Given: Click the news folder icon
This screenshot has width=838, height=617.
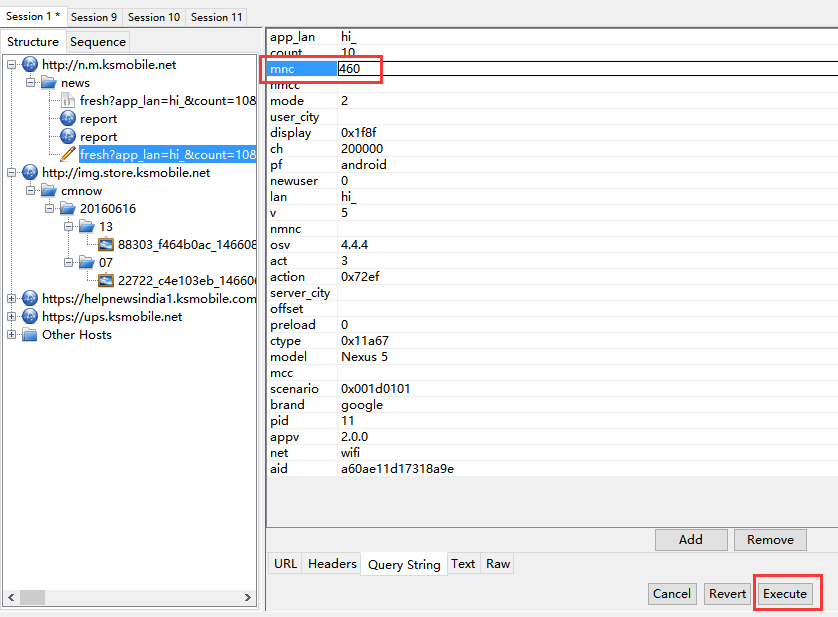Looking at the screenshot, I should pos(49,83).
